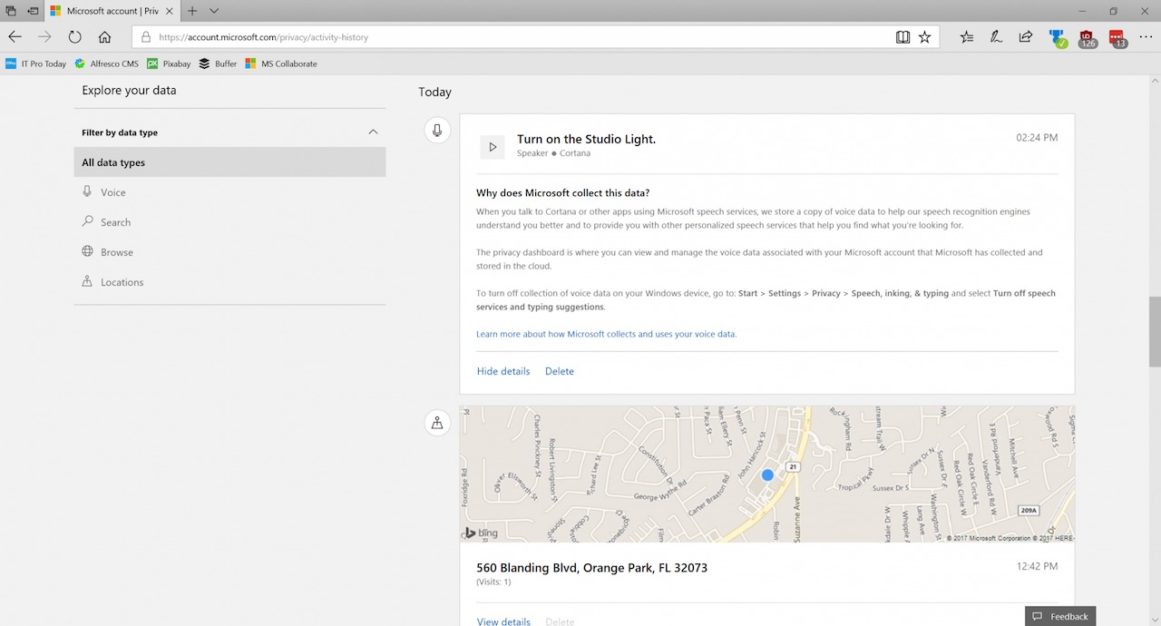The image size is (1161, 626).
Task: Filter by Voice data type
Action: click(113, 192)
